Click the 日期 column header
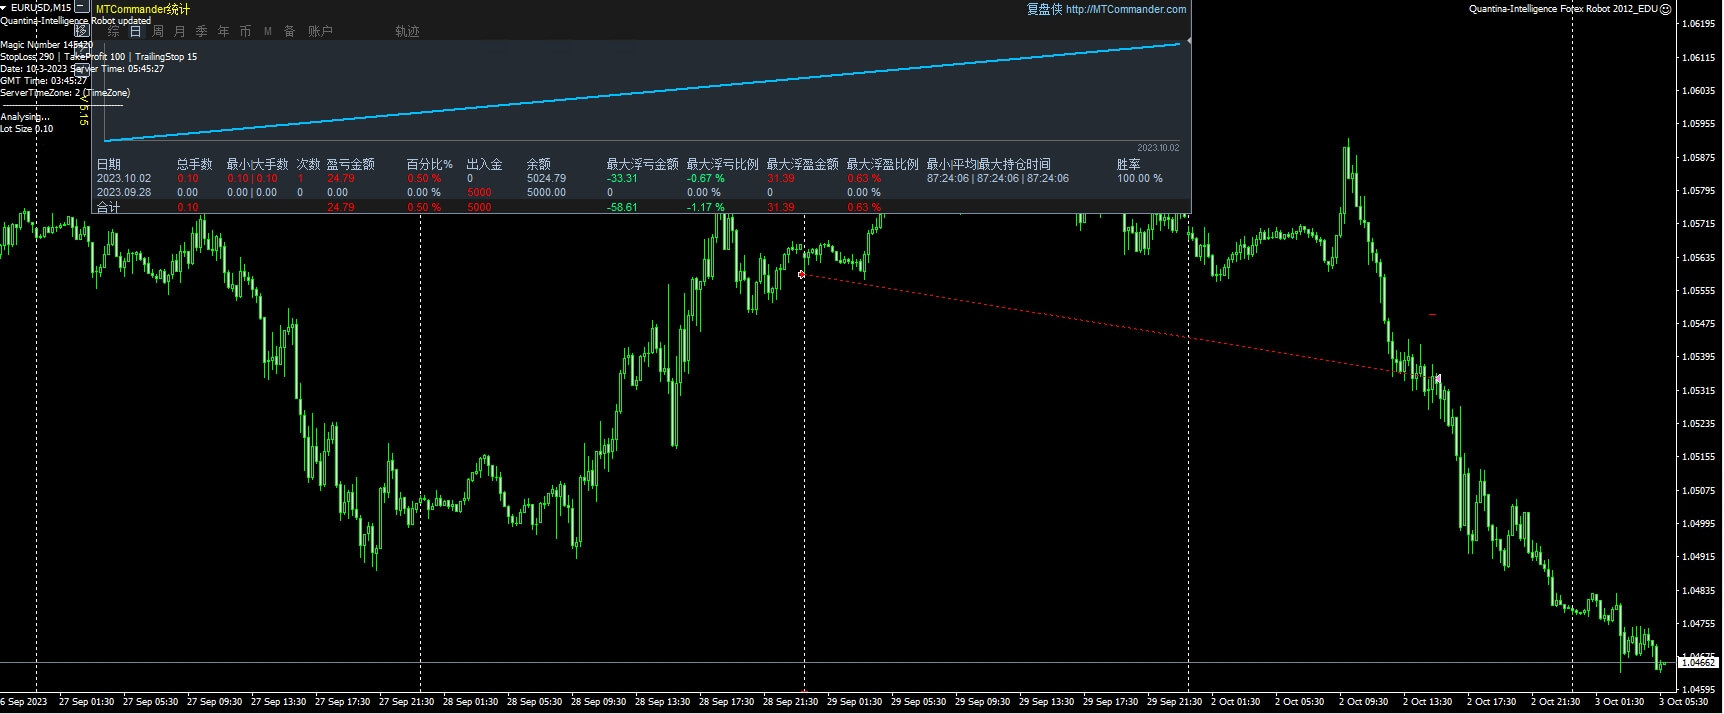 point(108,164)
